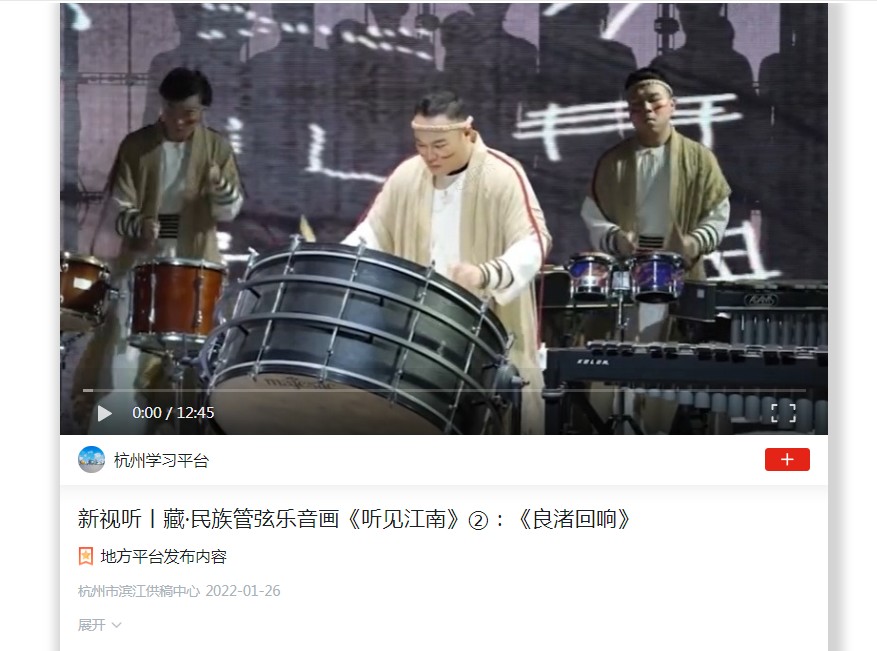Enter fullscreen video mode
Image resolution: width=877 pixels, height=651 pixels.
coord(783,413)
